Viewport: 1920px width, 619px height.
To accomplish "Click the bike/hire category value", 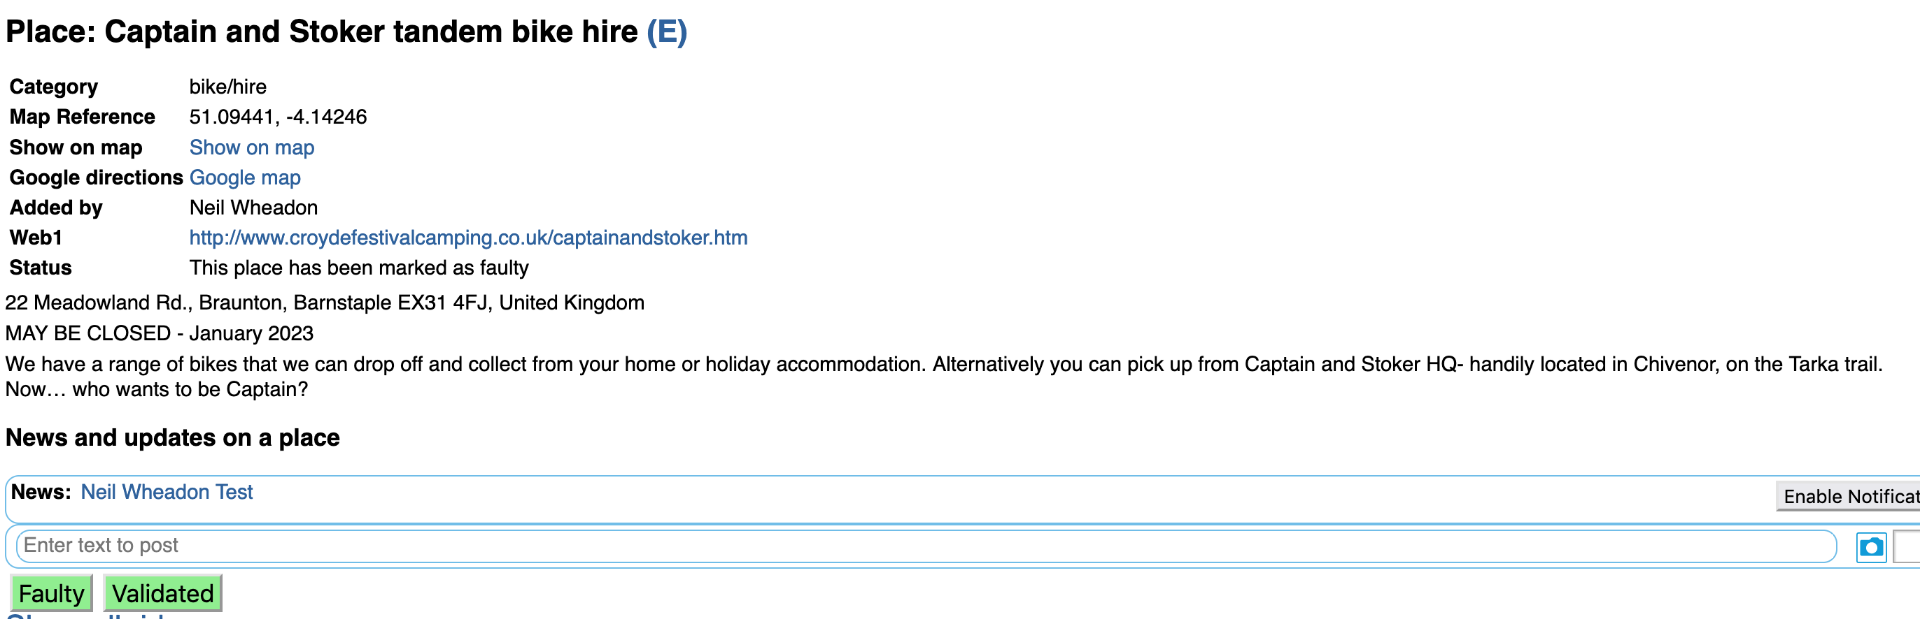I will pyautogui.click(x=228, y=87).
